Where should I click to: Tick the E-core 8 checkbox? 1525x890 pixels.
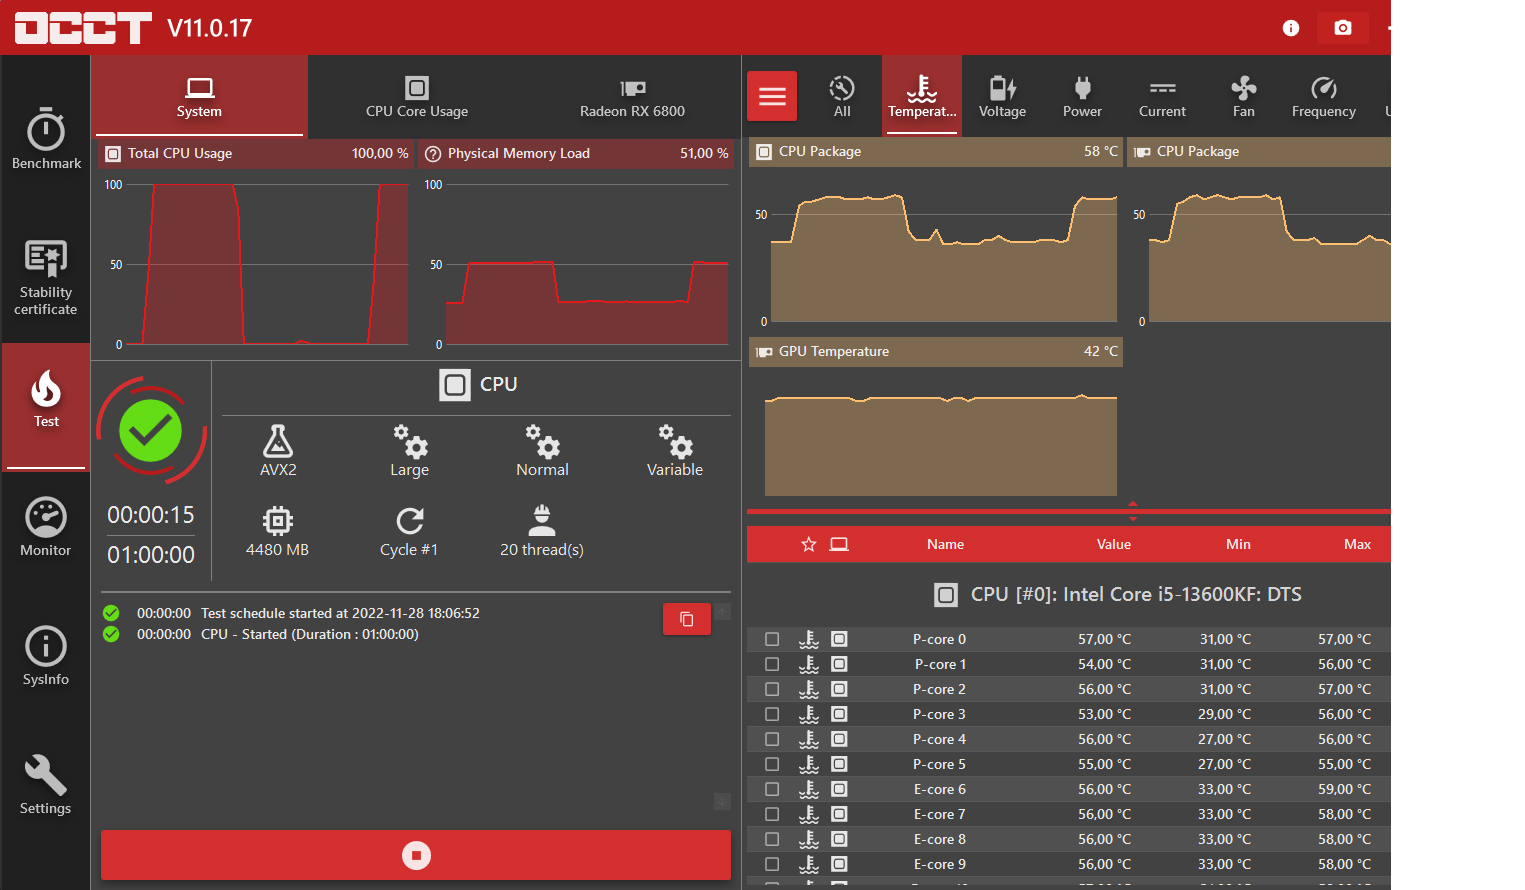772,839
